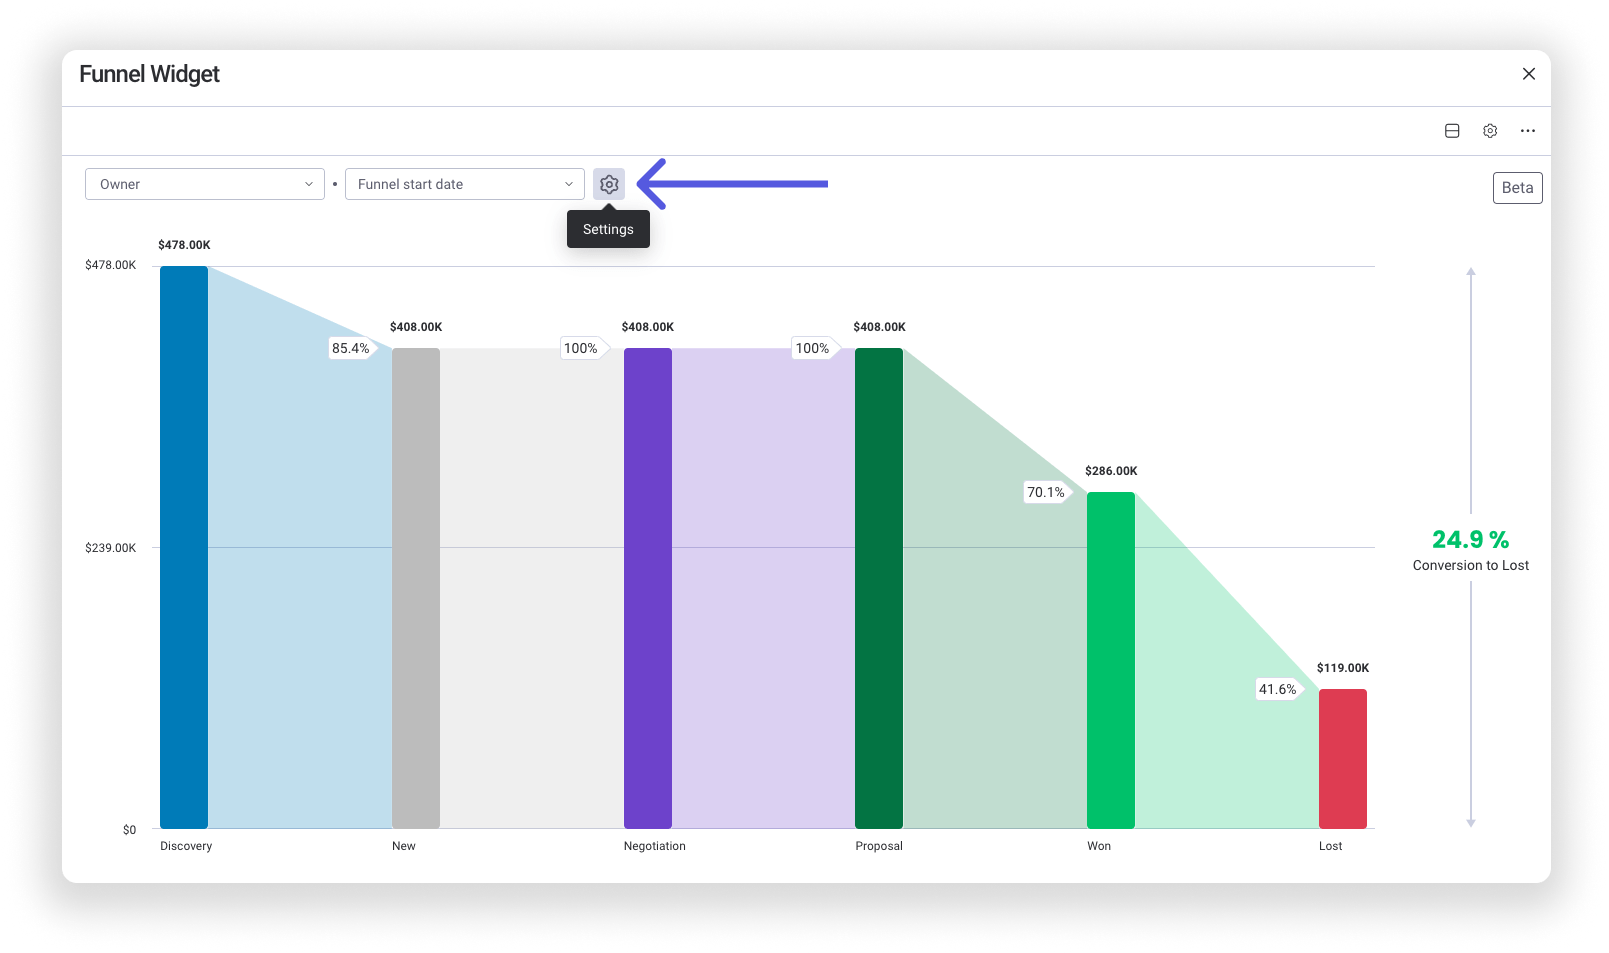The width and height of the screenshot is (1609, 953).
Task: Close the Funnel Widget dialog
Action: pos(1528,74)
